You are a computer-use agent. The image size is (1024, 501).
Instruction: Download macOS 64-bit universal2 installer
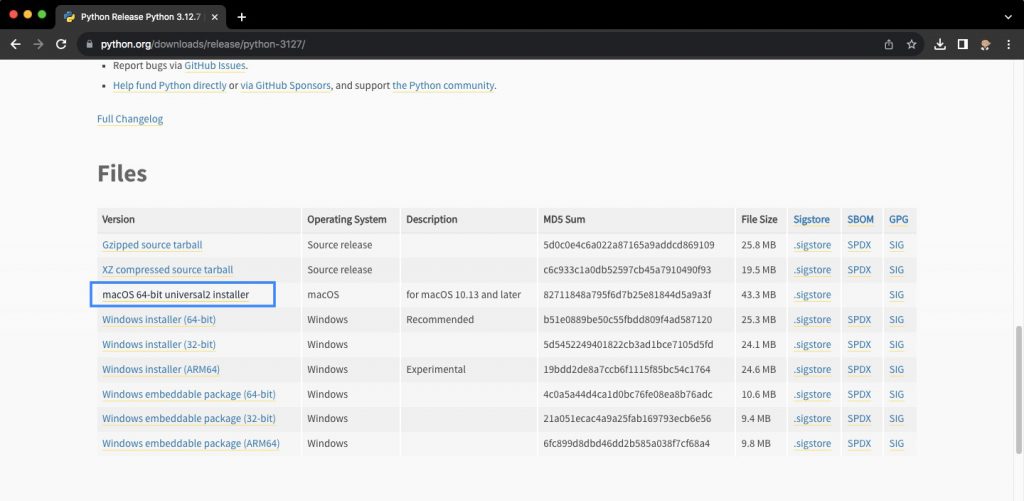(x=175, y=295)
